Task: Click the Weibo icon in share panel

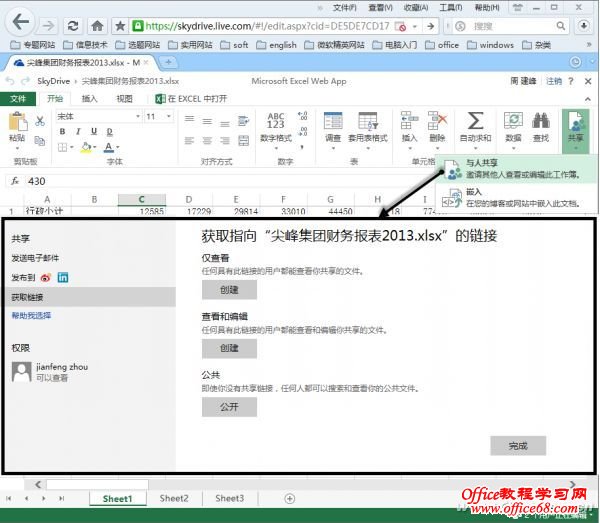Action: [x=46, y=277]
